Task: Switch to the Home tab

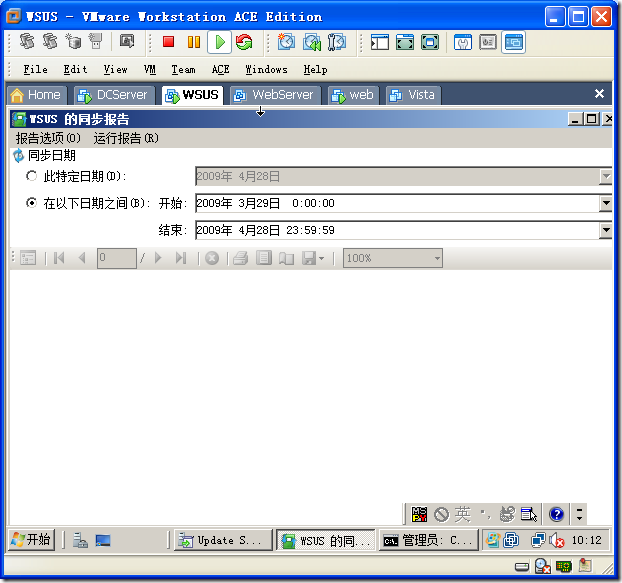Action: pos(36,95)
